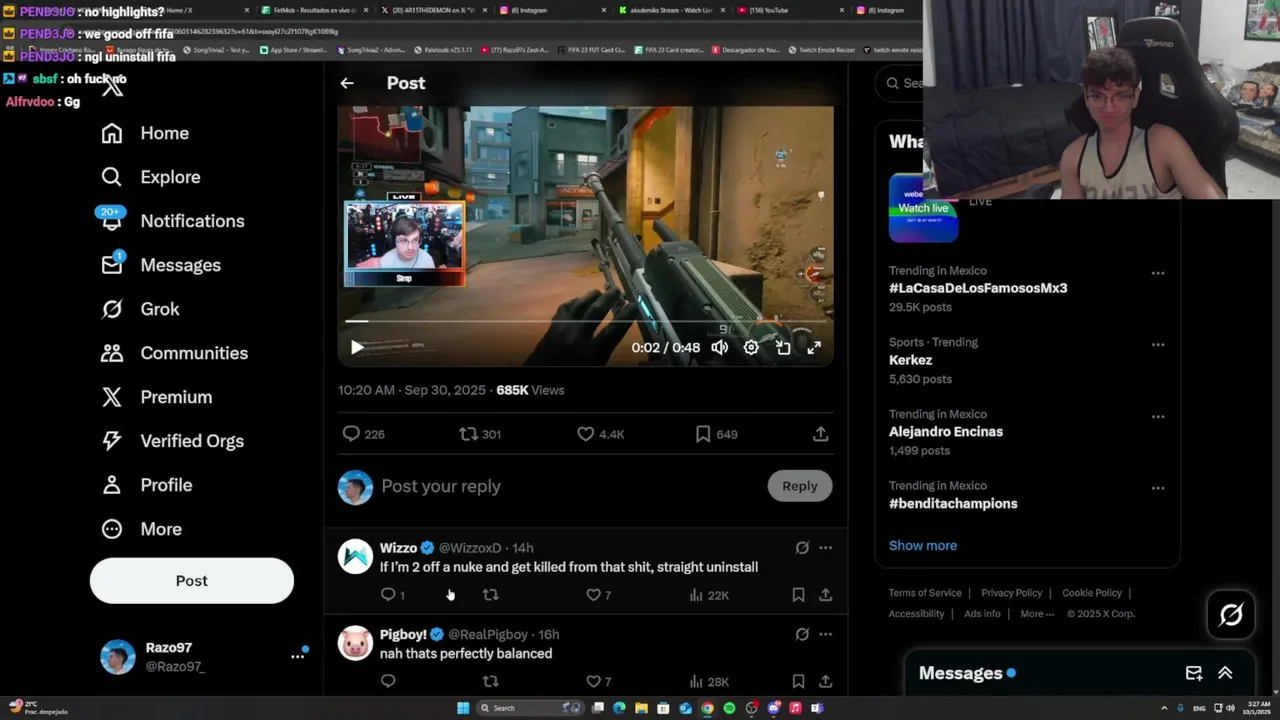Share Pigboy's reply
The height and width of the screenshot is (720, 1280).
coord(825,681)
